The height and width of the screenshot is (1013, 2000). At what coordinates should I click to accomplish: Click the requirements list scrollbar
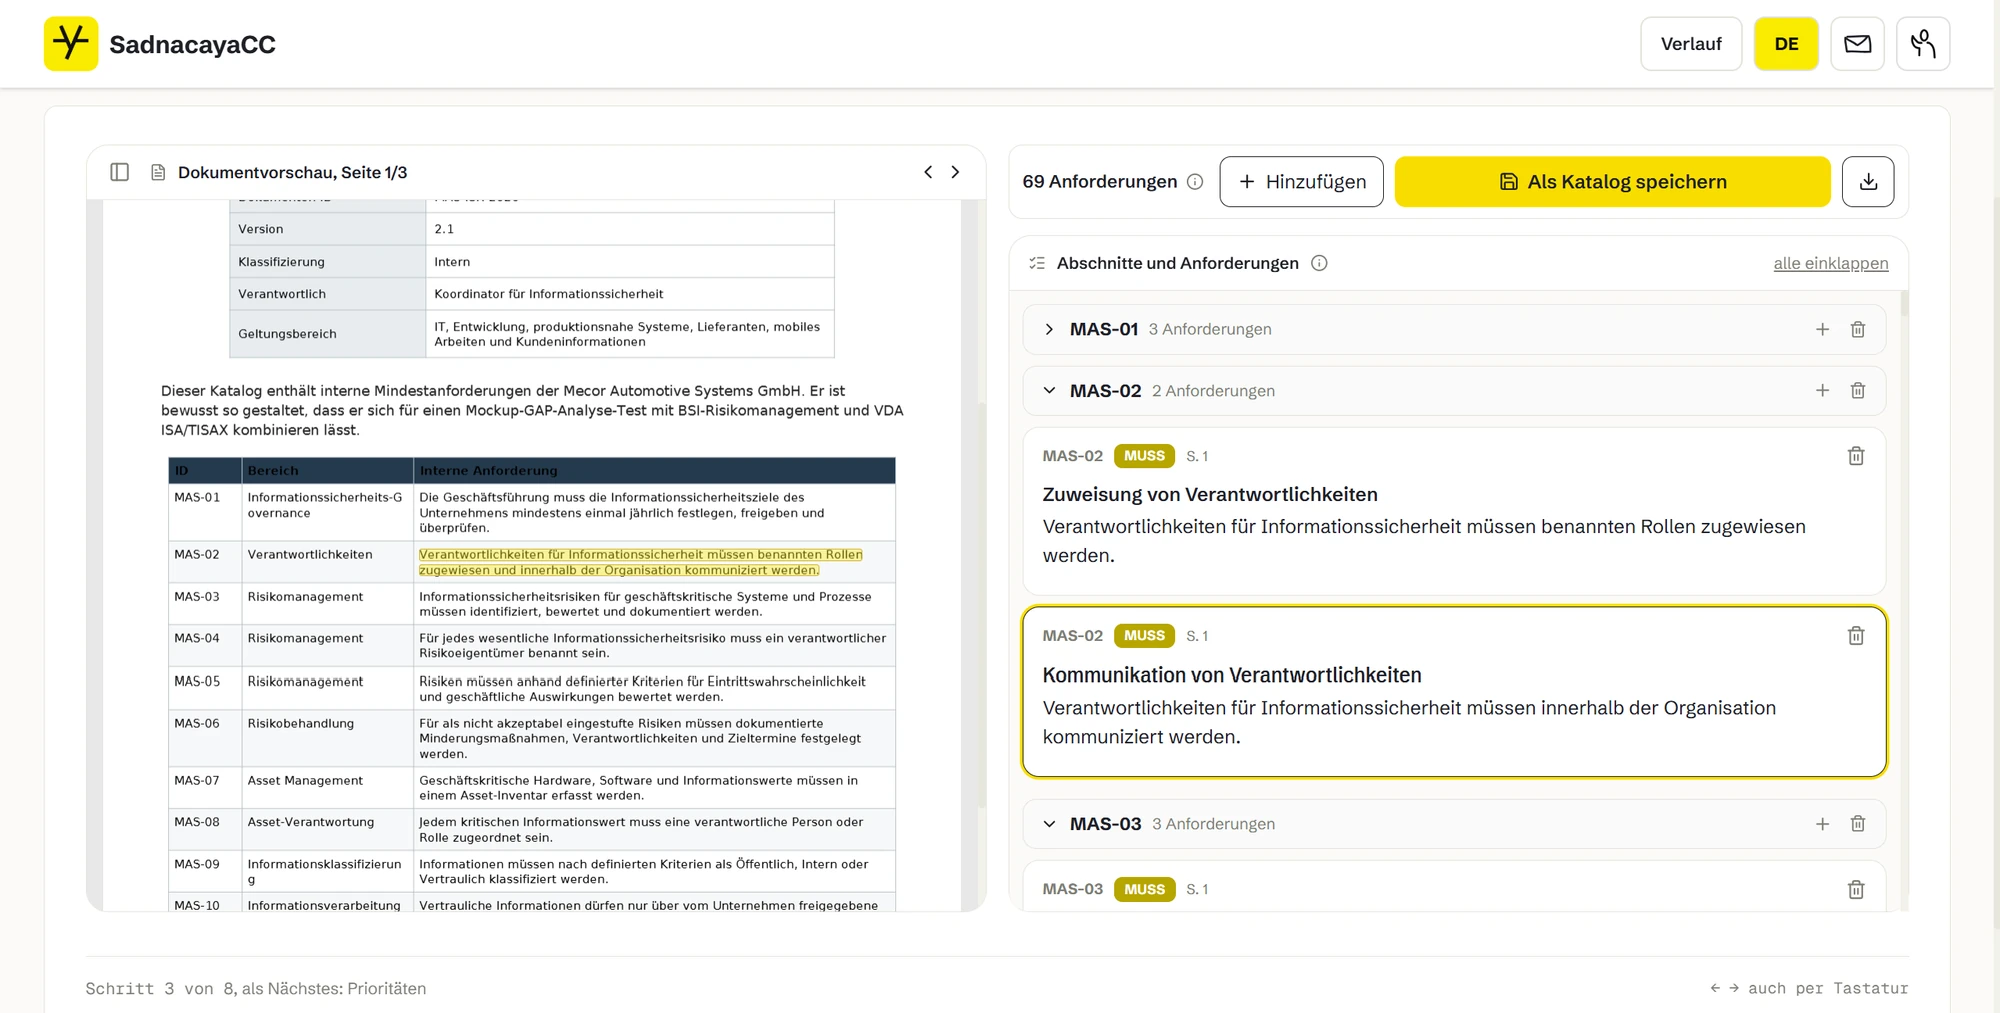(x=1903, y=303)
